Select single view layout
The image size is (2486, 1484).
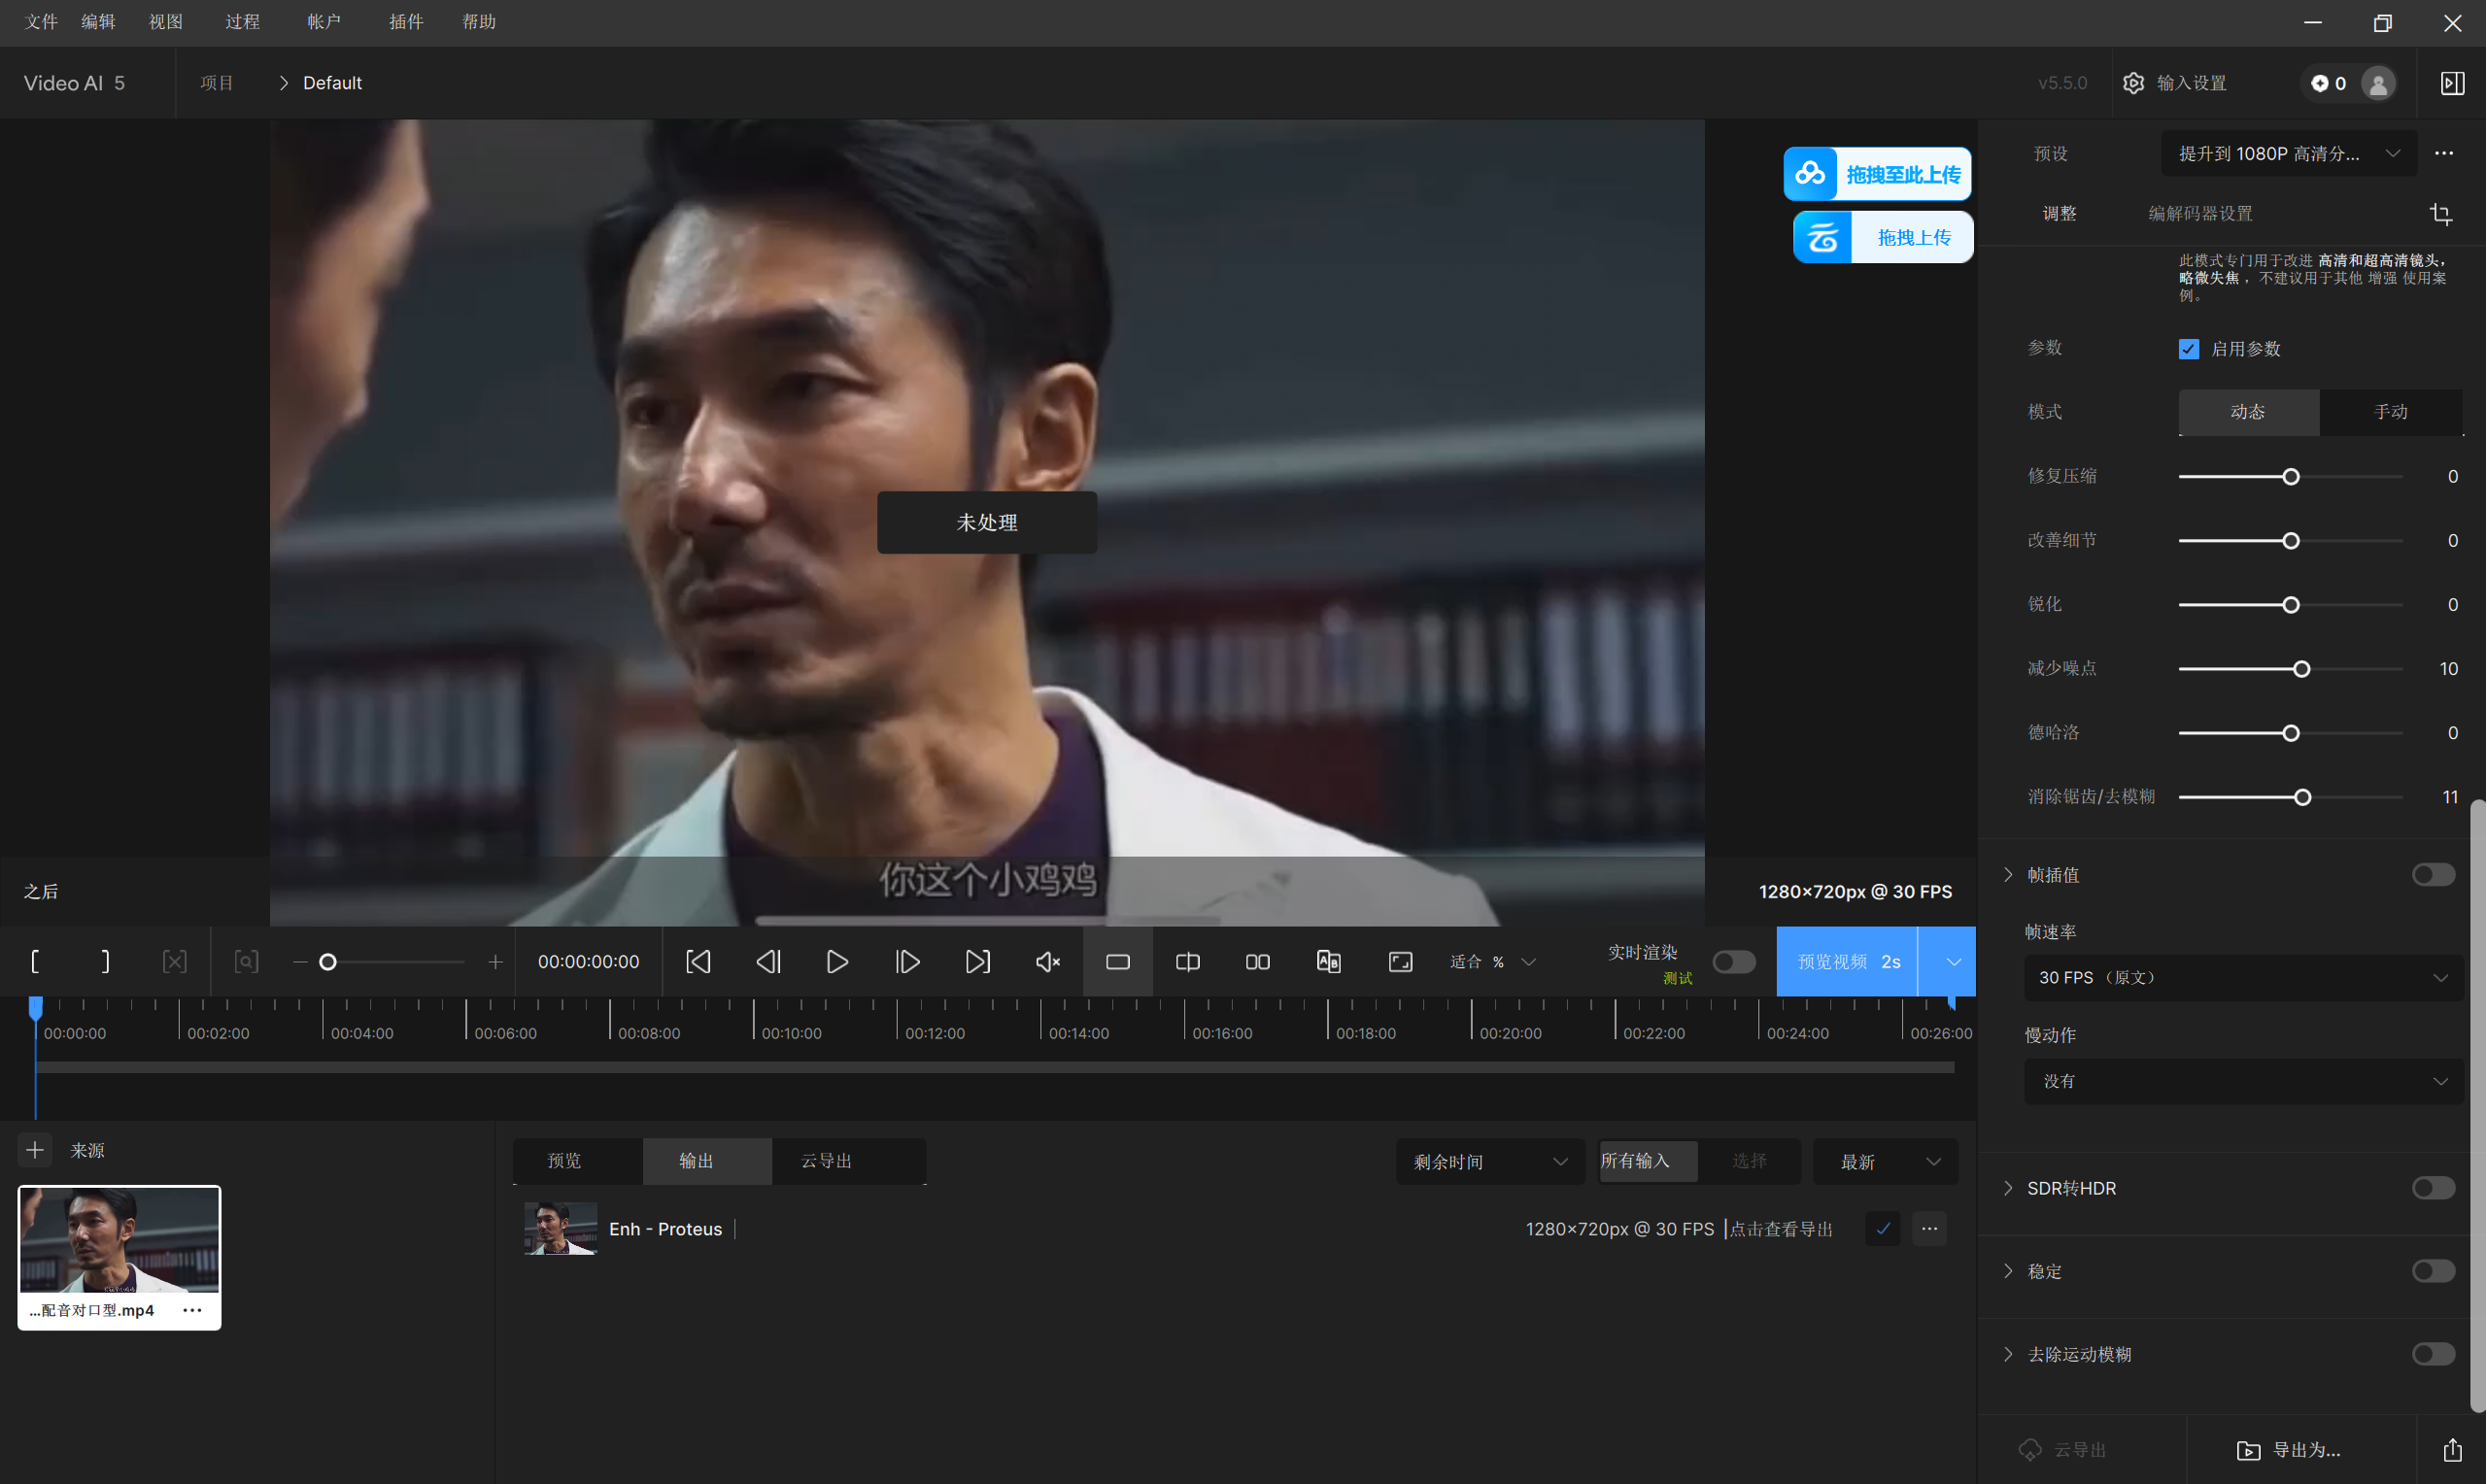pos(1118,961)
